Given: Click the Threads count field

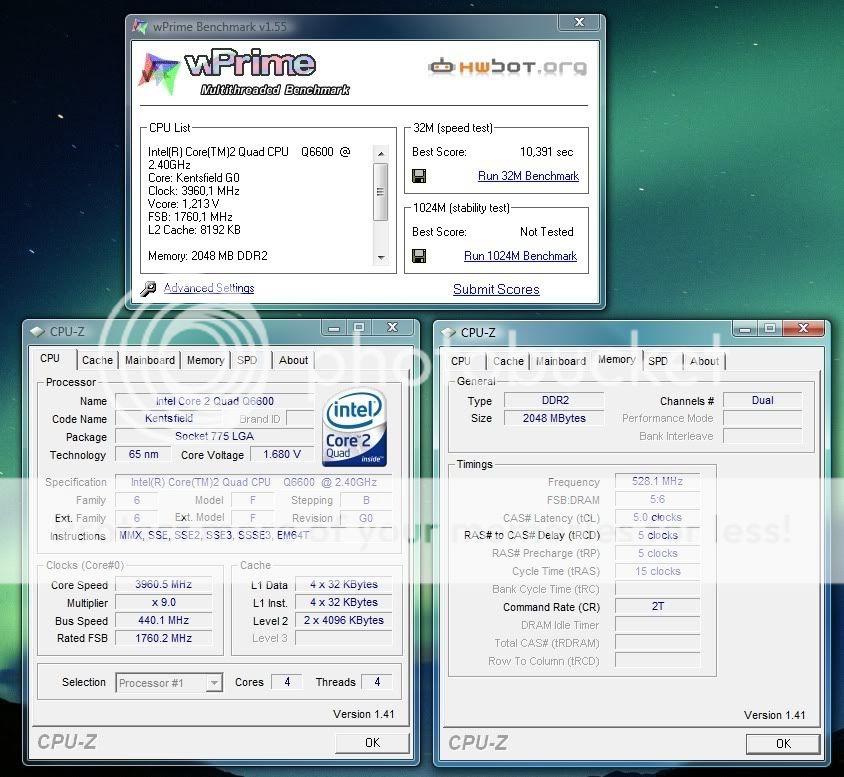Looking at the screenshot, I should [x=377, y=682].
